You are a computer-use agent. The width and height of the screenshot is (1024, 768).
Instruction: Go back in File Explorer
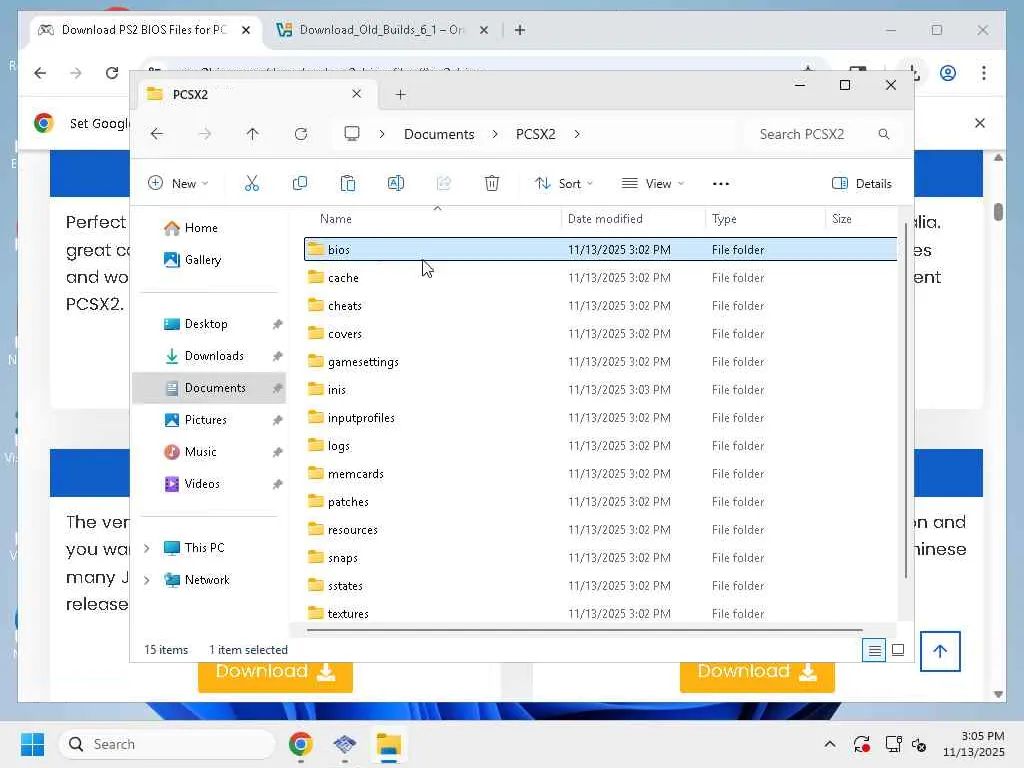157,134
